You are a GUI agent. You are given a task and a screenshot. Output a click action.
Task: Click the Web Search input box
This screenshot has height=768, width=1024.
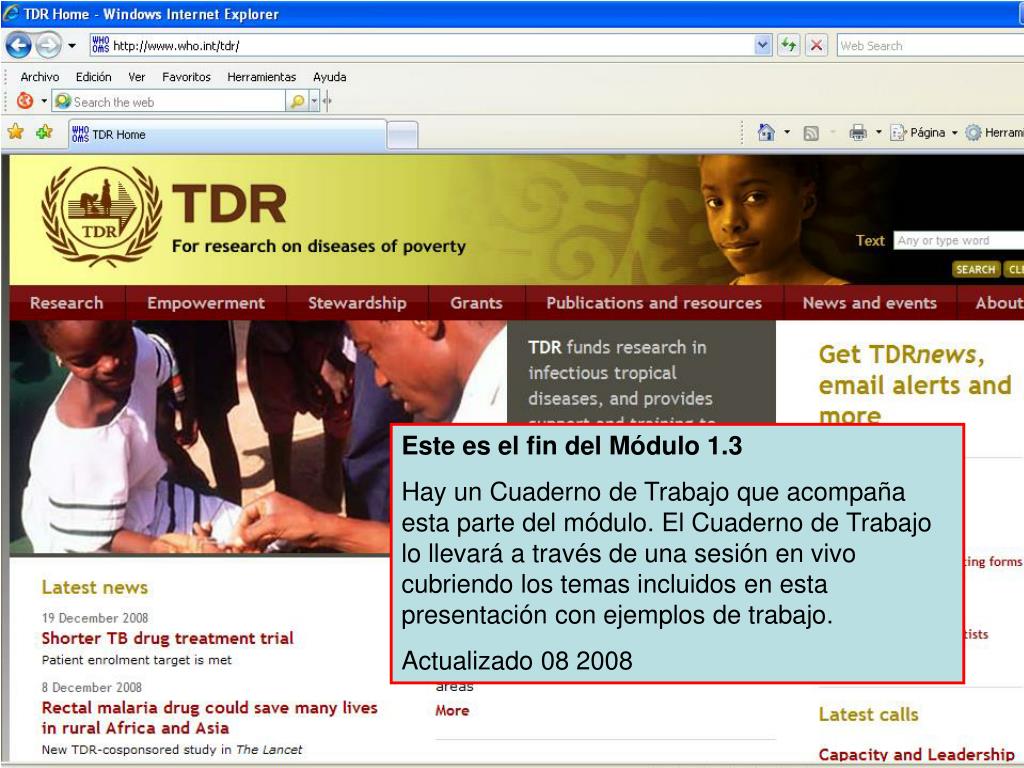pos(931,46)
